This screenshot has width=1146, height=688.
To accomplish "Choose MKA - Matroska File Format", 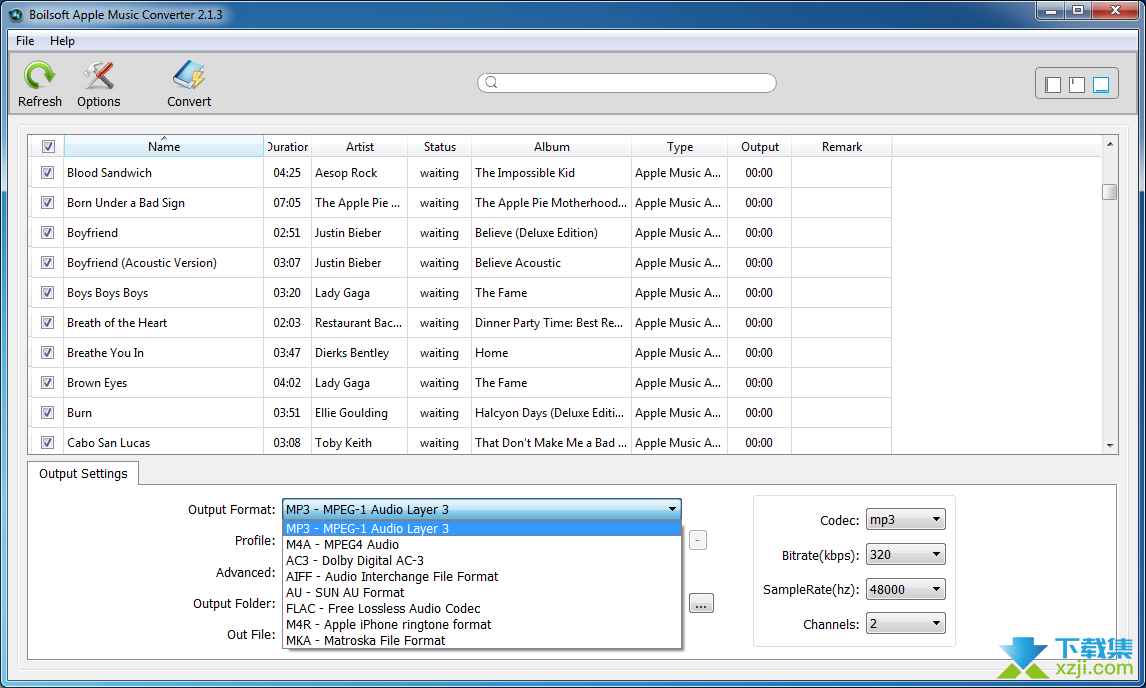I will click(x=482, y=641).
